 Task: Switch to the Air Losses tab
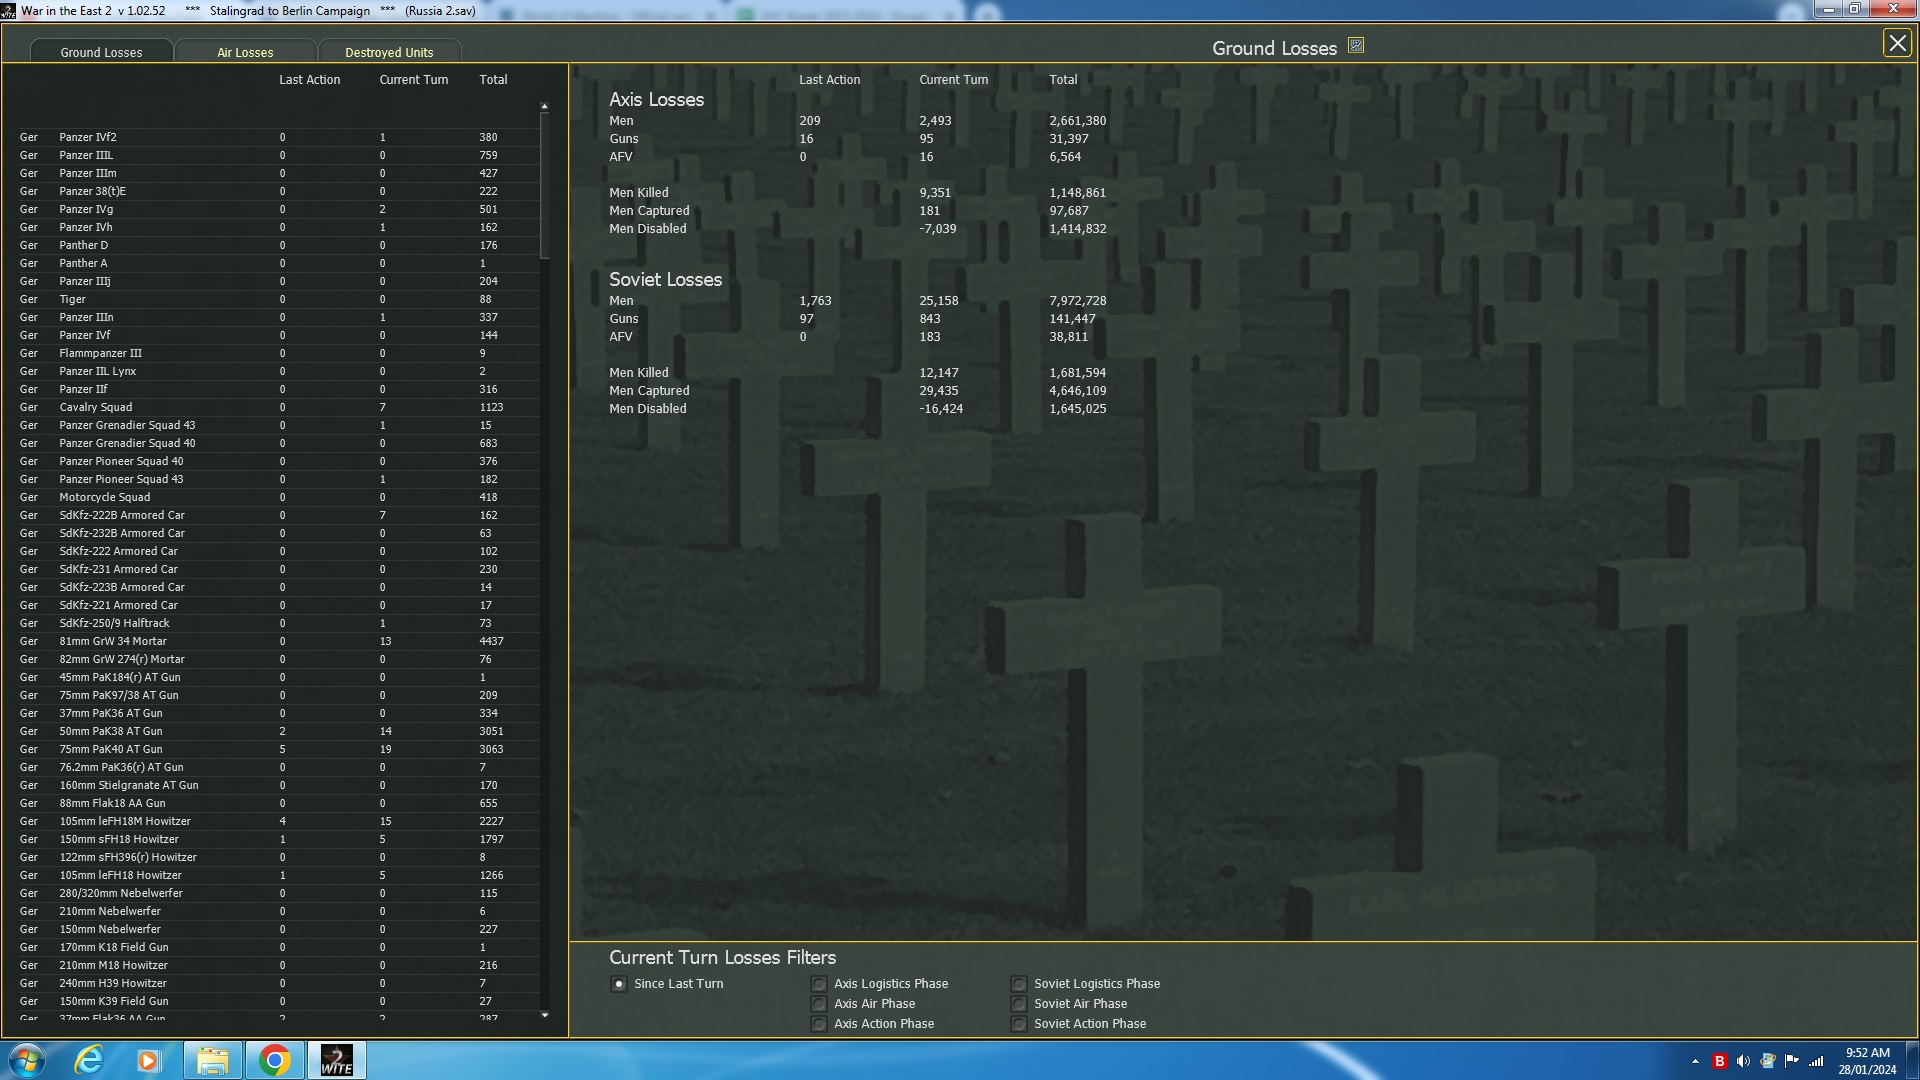[245, 52]
